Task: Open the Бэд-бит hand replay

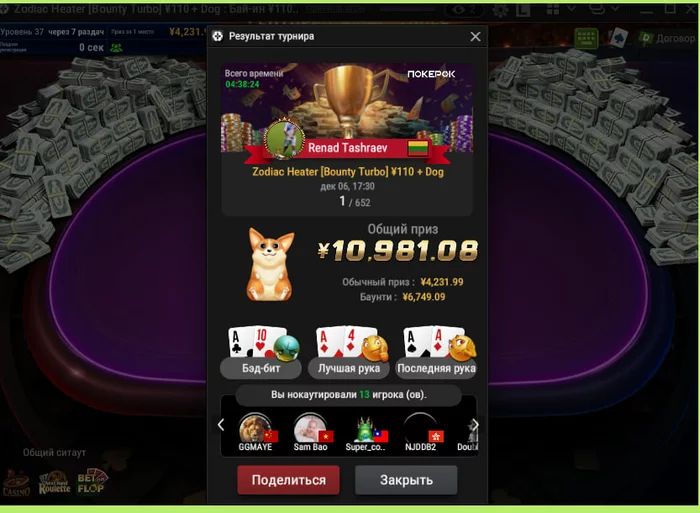Action: pos(261,368)
